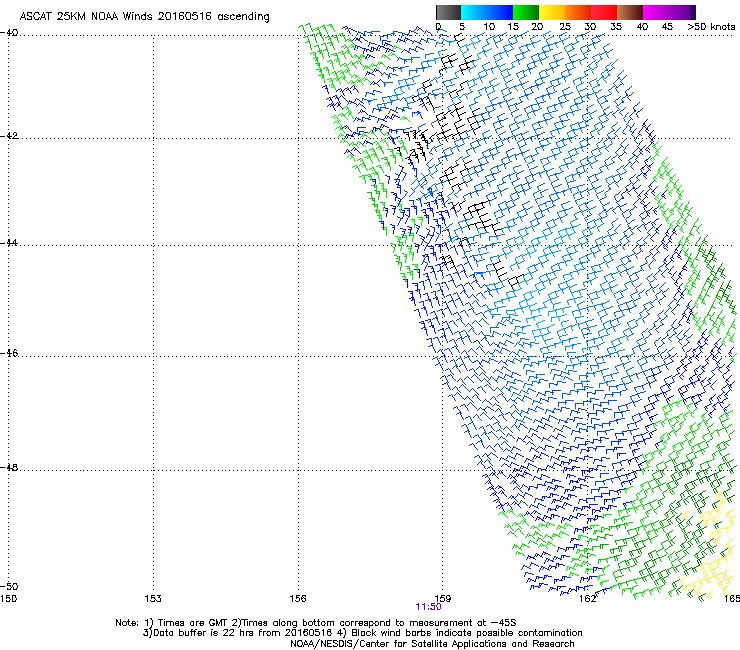Viewport: 740px width, 650px height.
Task: Click the '165' longitude axis label
Action: (x=732, y=599)
